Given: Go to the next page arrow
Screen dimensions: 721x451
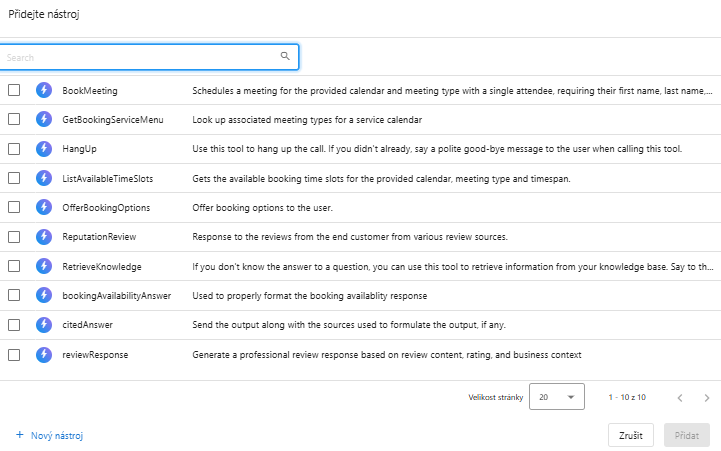Looking at the screenshot, I should pos(707,397).
